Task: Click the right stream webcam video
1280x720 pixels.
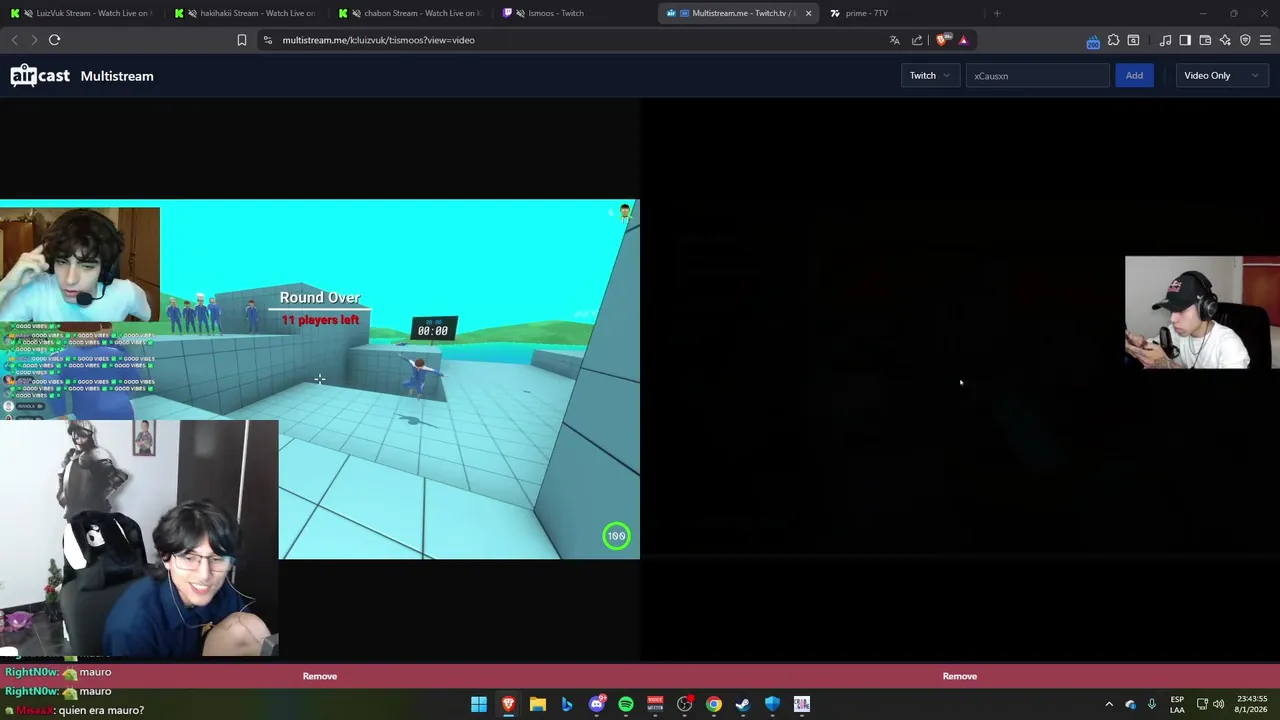Action: point(1201,313)
